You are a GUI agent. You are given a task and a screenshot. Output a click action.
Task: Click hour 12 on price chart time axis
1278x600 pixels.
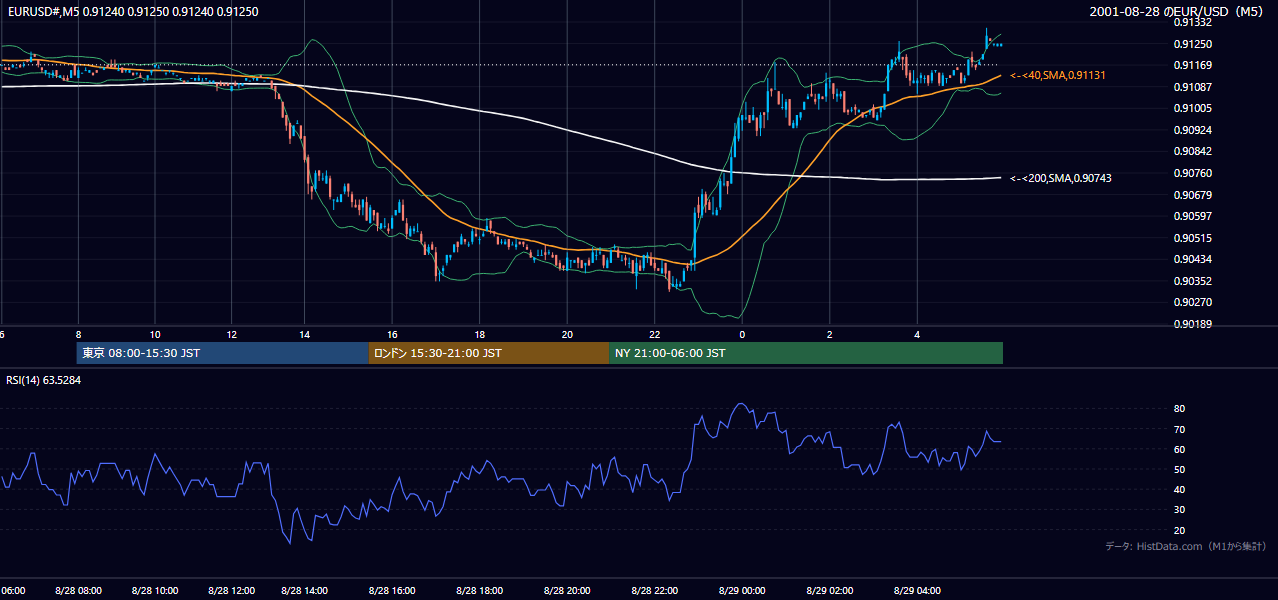tap(232, 335)
